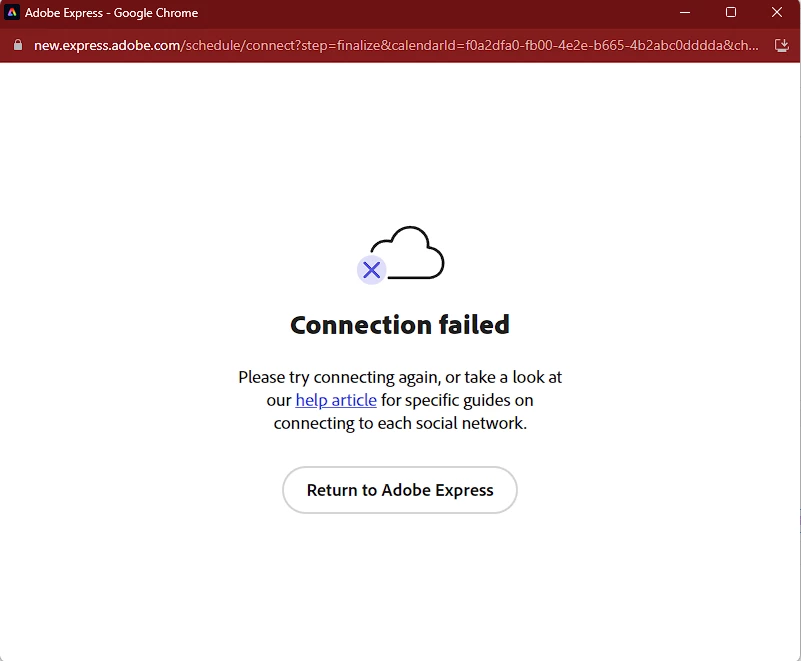Click the cloud with X error icon
Viewport: 801px width, 661px height.
400,255
